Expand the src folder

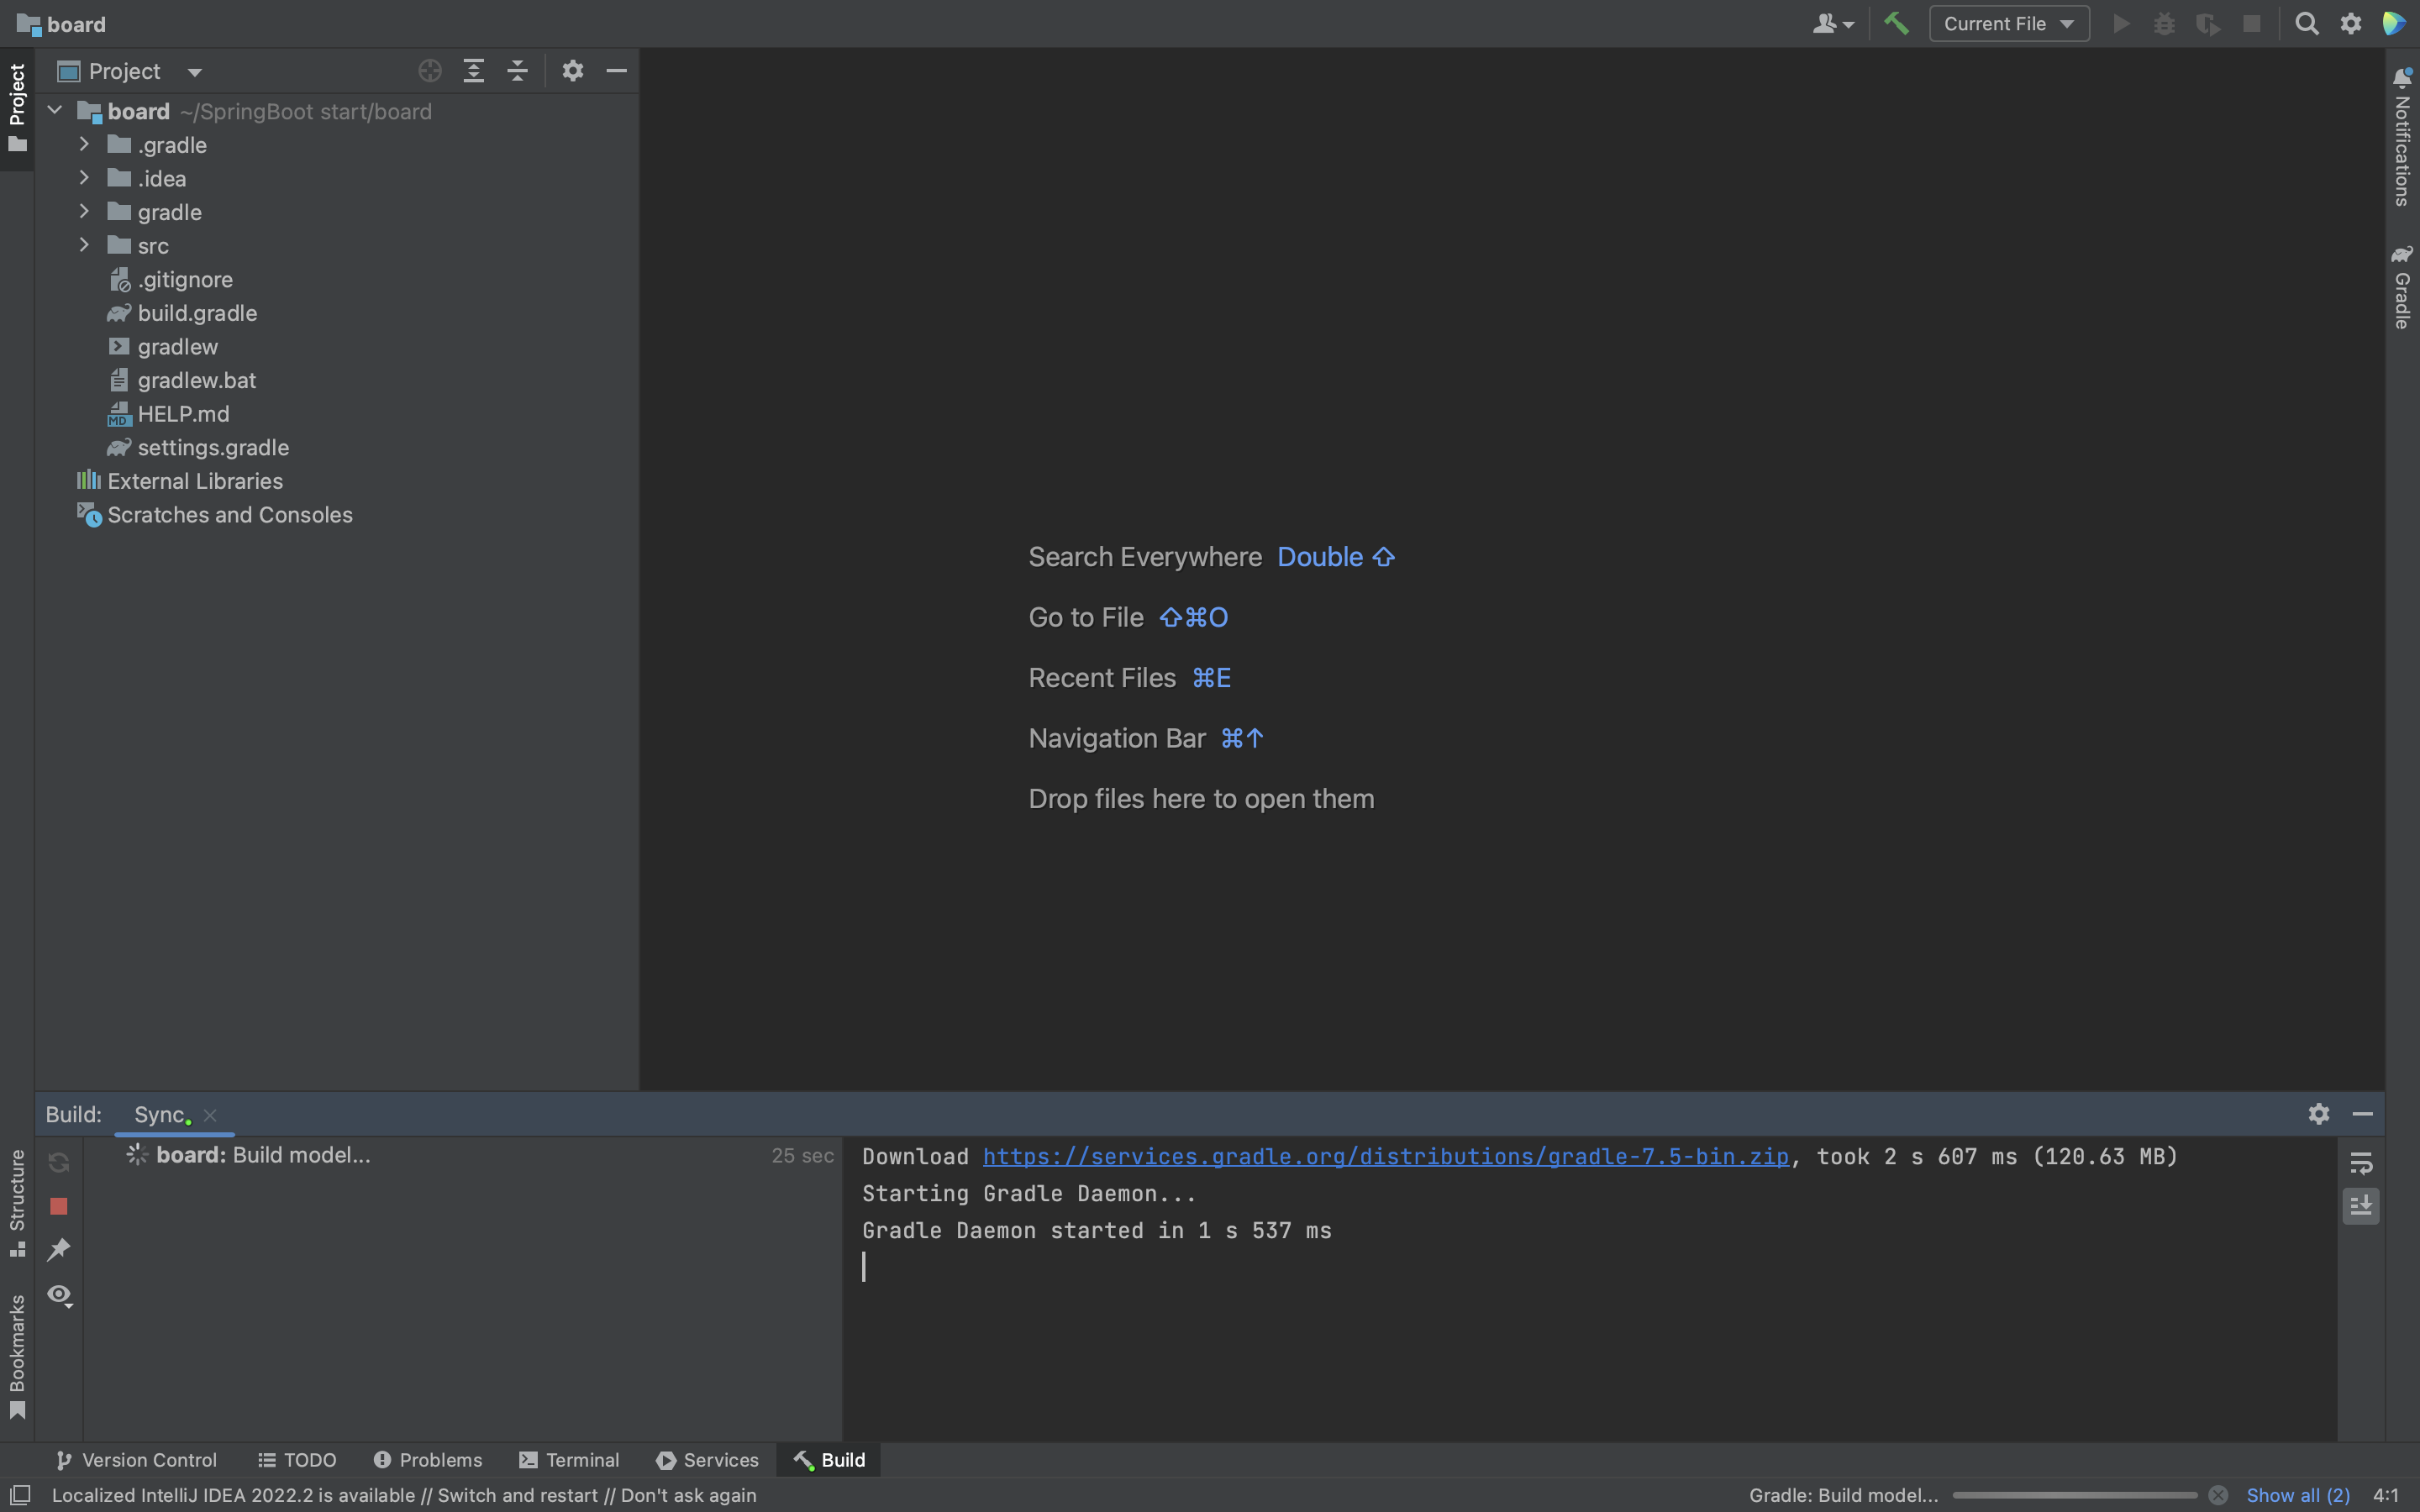coord(84,245)
